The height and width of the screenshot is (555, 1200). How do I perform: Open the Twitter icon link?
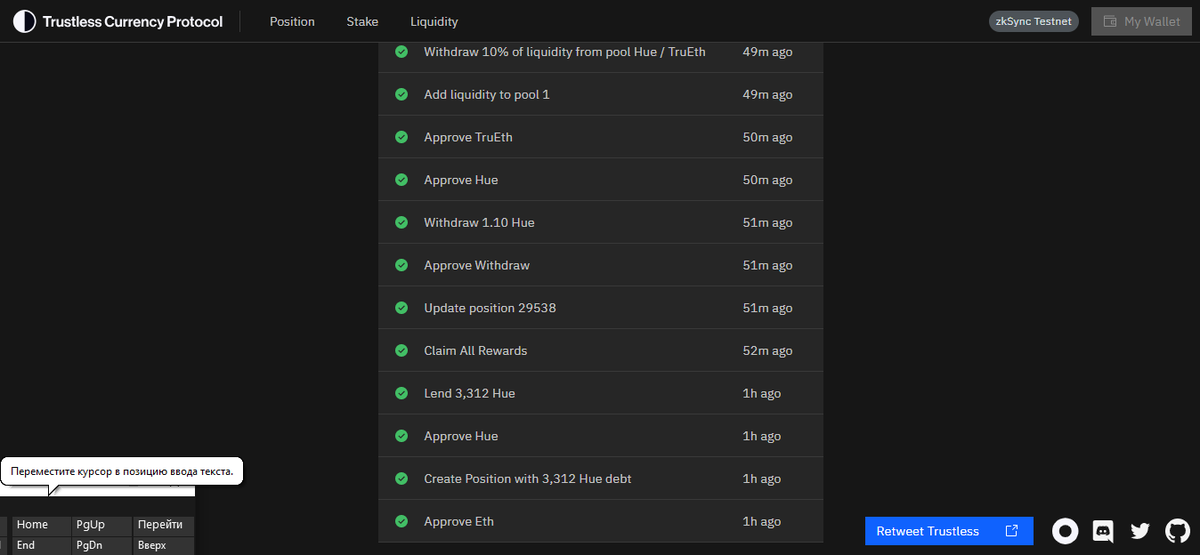coord(1140,531)
